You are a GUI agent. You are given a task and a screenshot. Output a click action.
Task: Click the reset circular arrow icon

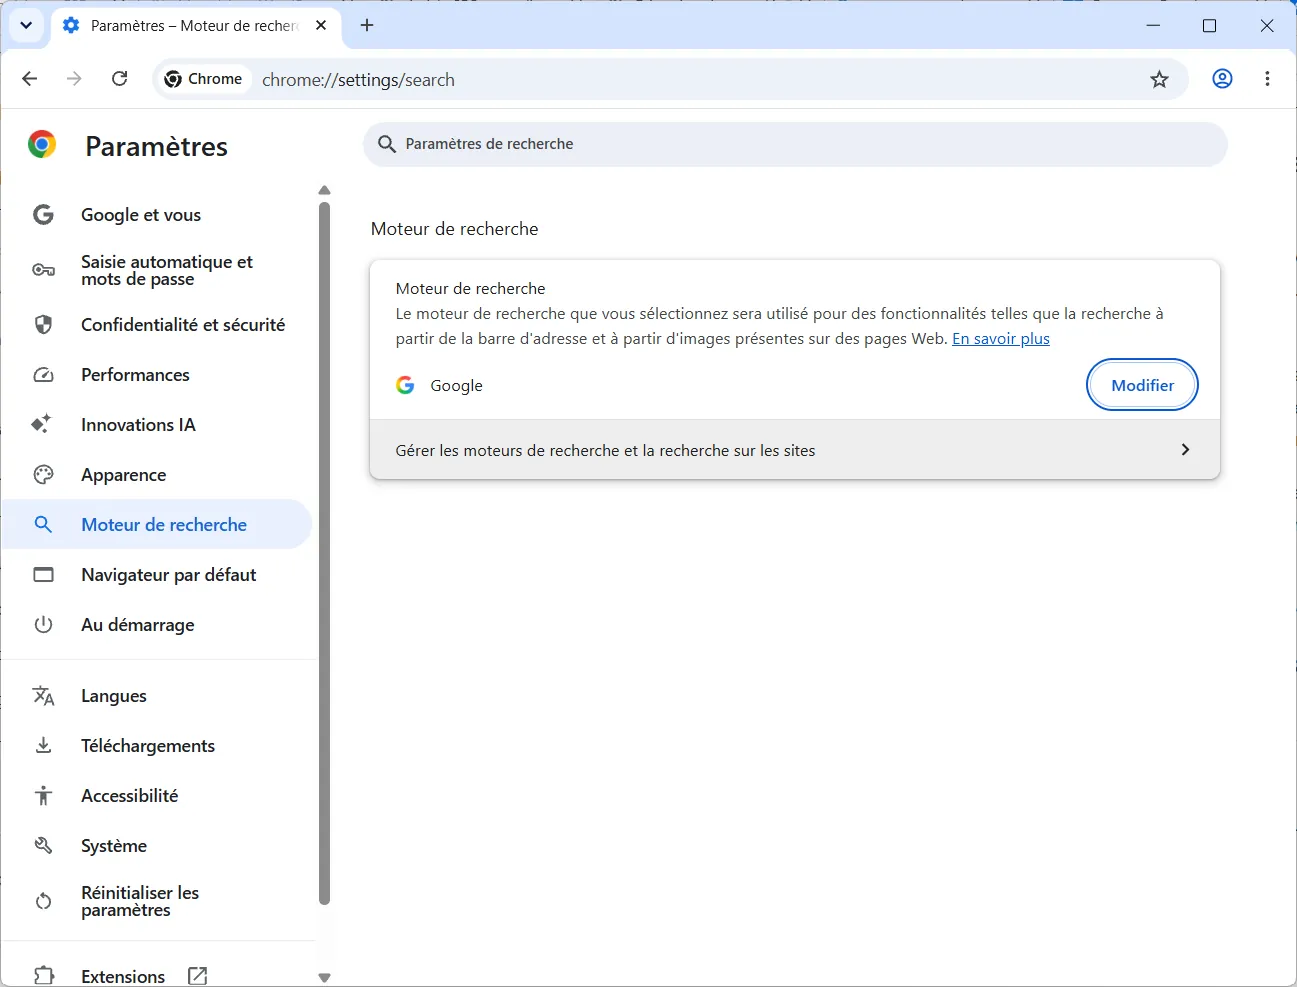click(43, 901)
